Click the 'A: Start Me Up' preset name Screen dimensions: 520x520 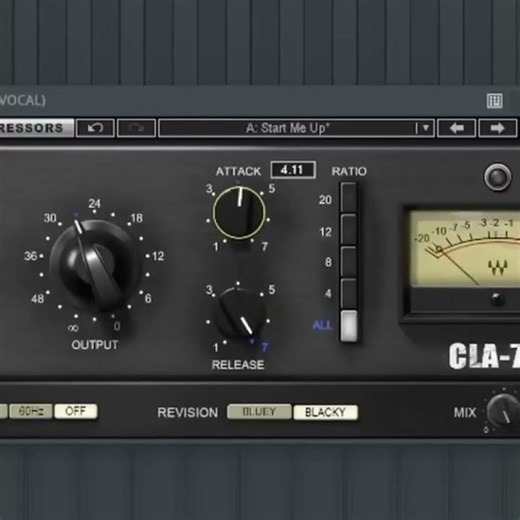coord(287,128)
